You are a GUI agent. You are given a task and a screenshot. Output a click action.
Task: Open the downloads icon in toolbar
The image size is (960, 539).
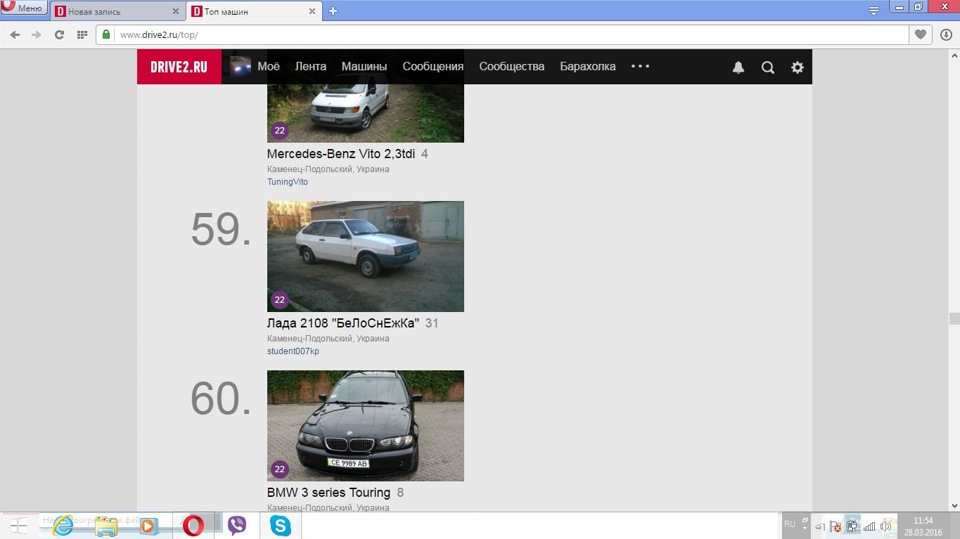tap(946, 35)
